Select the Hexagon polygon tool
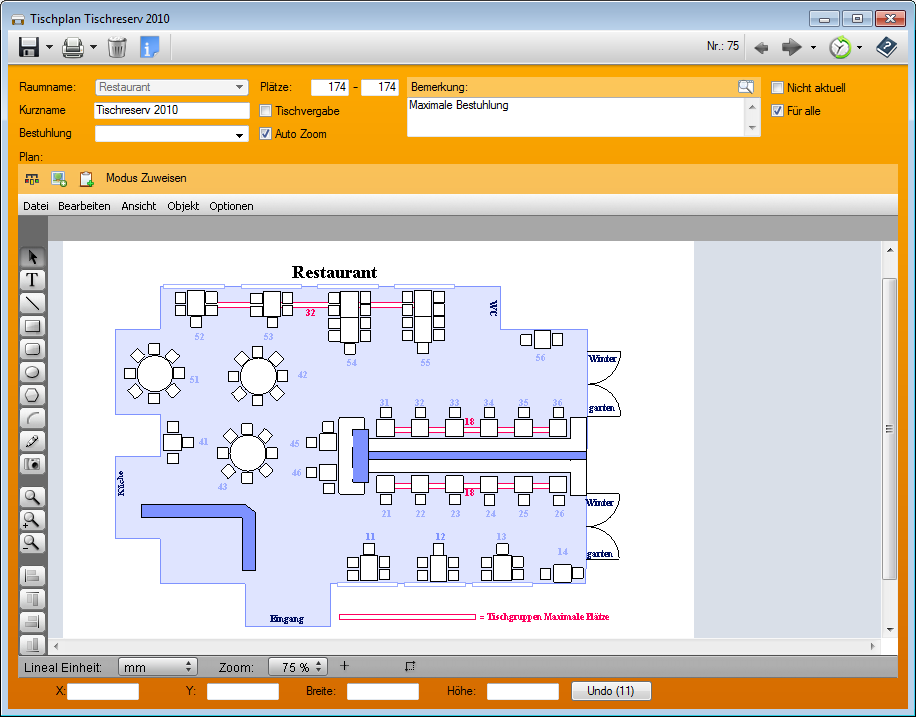Image resolution: width=916 pixels, height=717 pixels. click(33, 395)
